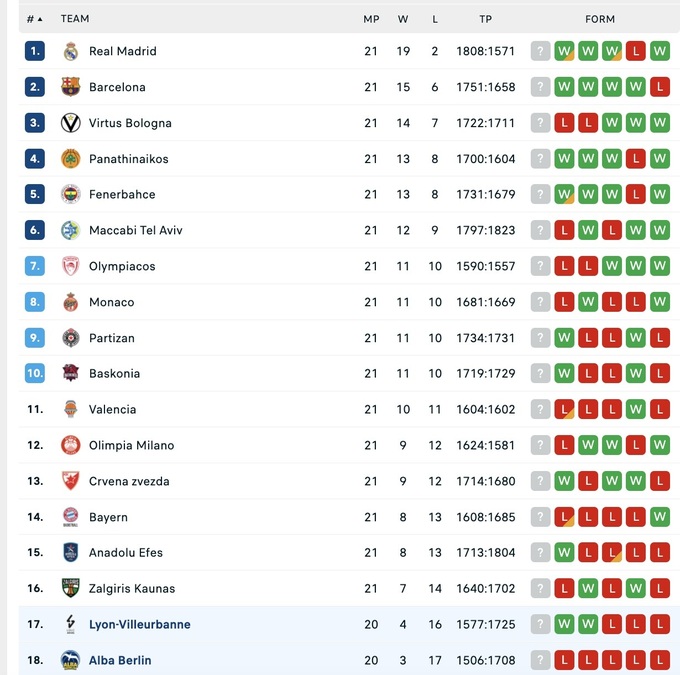Click the Alba Berlin team logo
680x675 pixels.
(x=71, y=660)
